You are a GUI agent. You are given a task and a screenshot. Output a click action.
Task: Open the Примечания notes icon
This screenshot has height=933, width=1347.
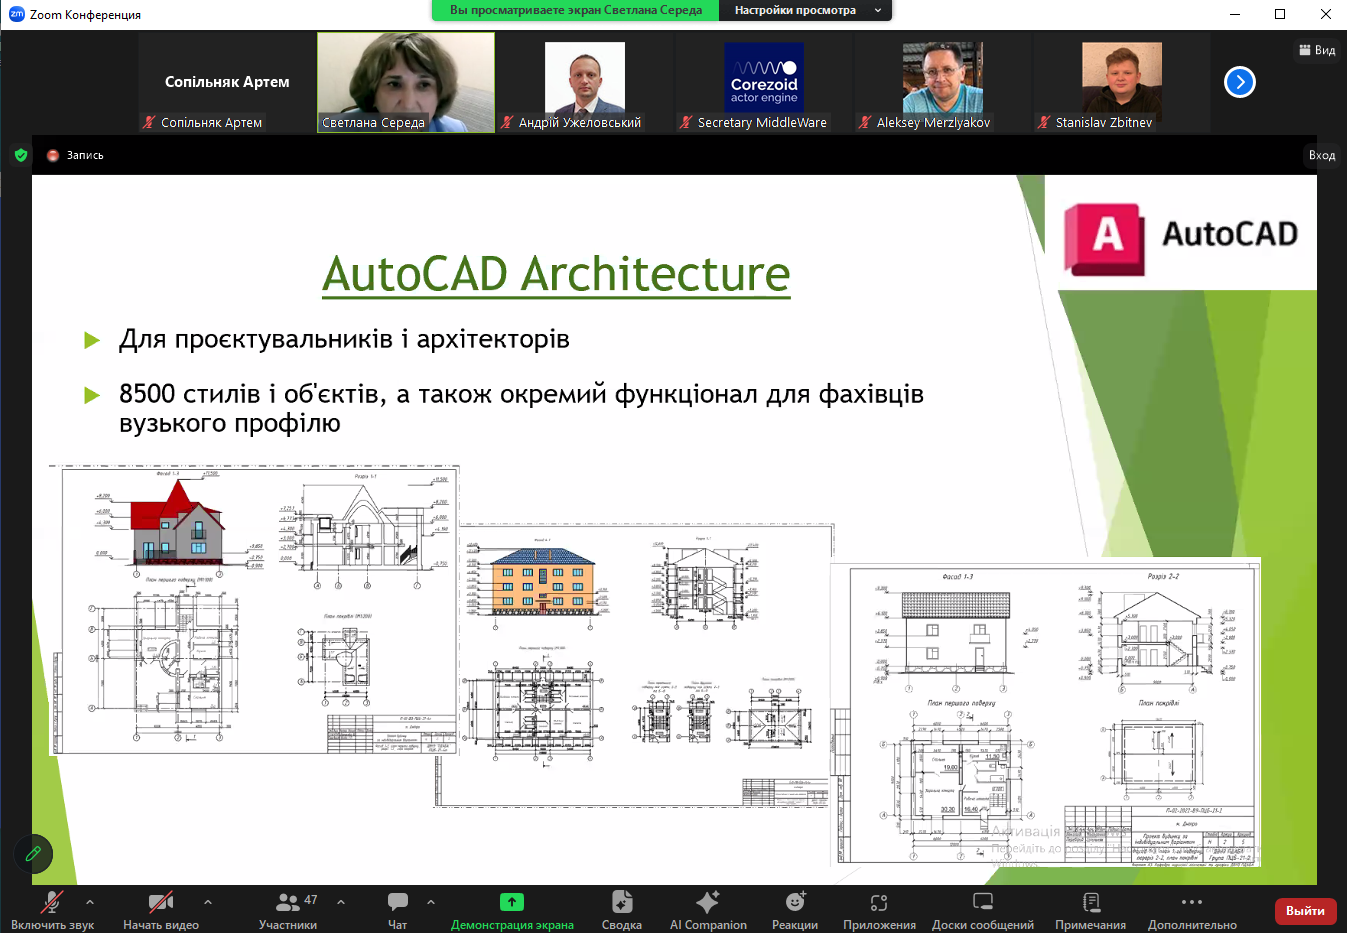(1091, 902)
